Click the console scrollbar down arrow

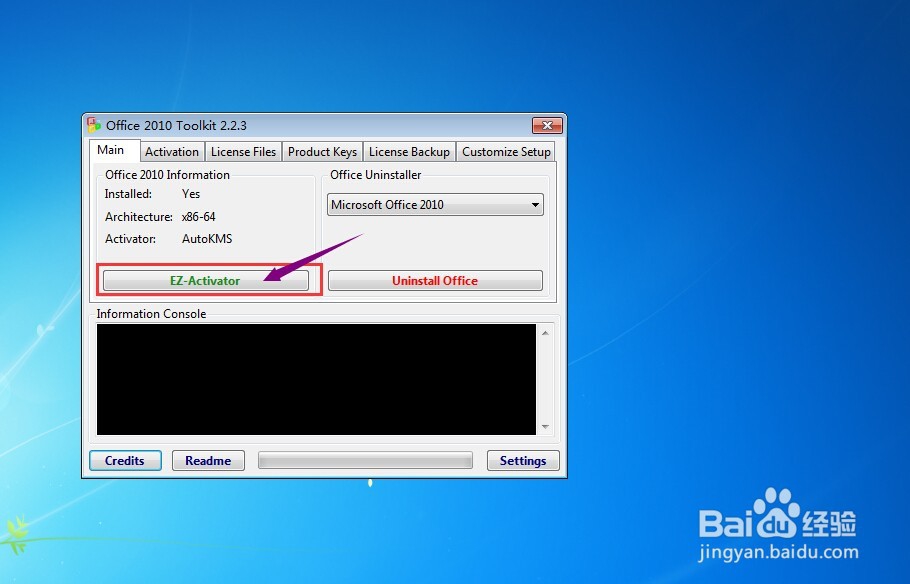click(546, 427)
